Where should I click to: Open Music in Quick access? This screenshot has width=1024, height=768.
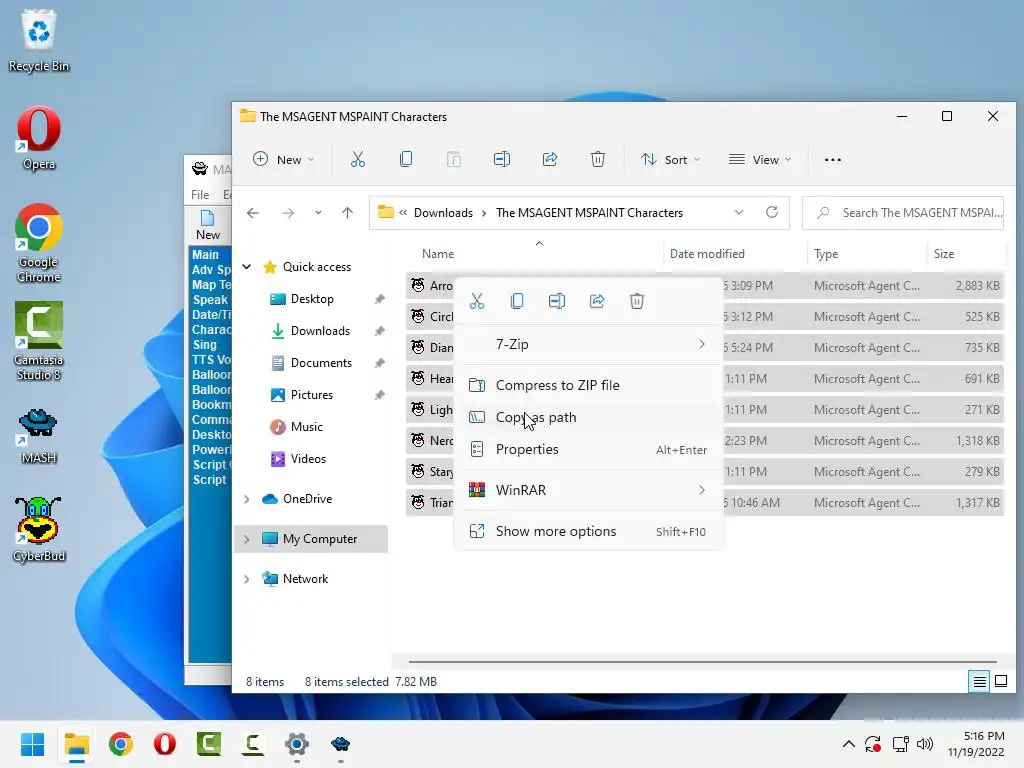[x=306, y=427]
